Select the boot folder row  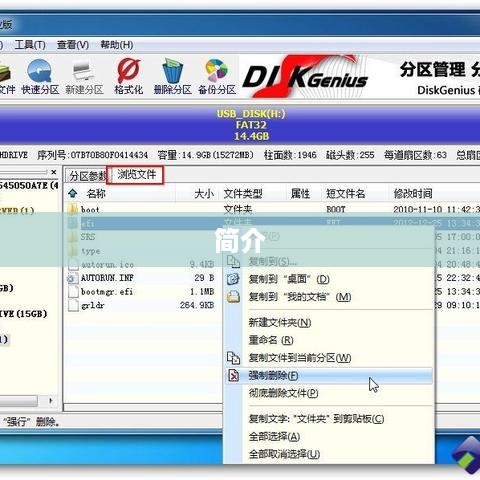[x=272, y=210]
